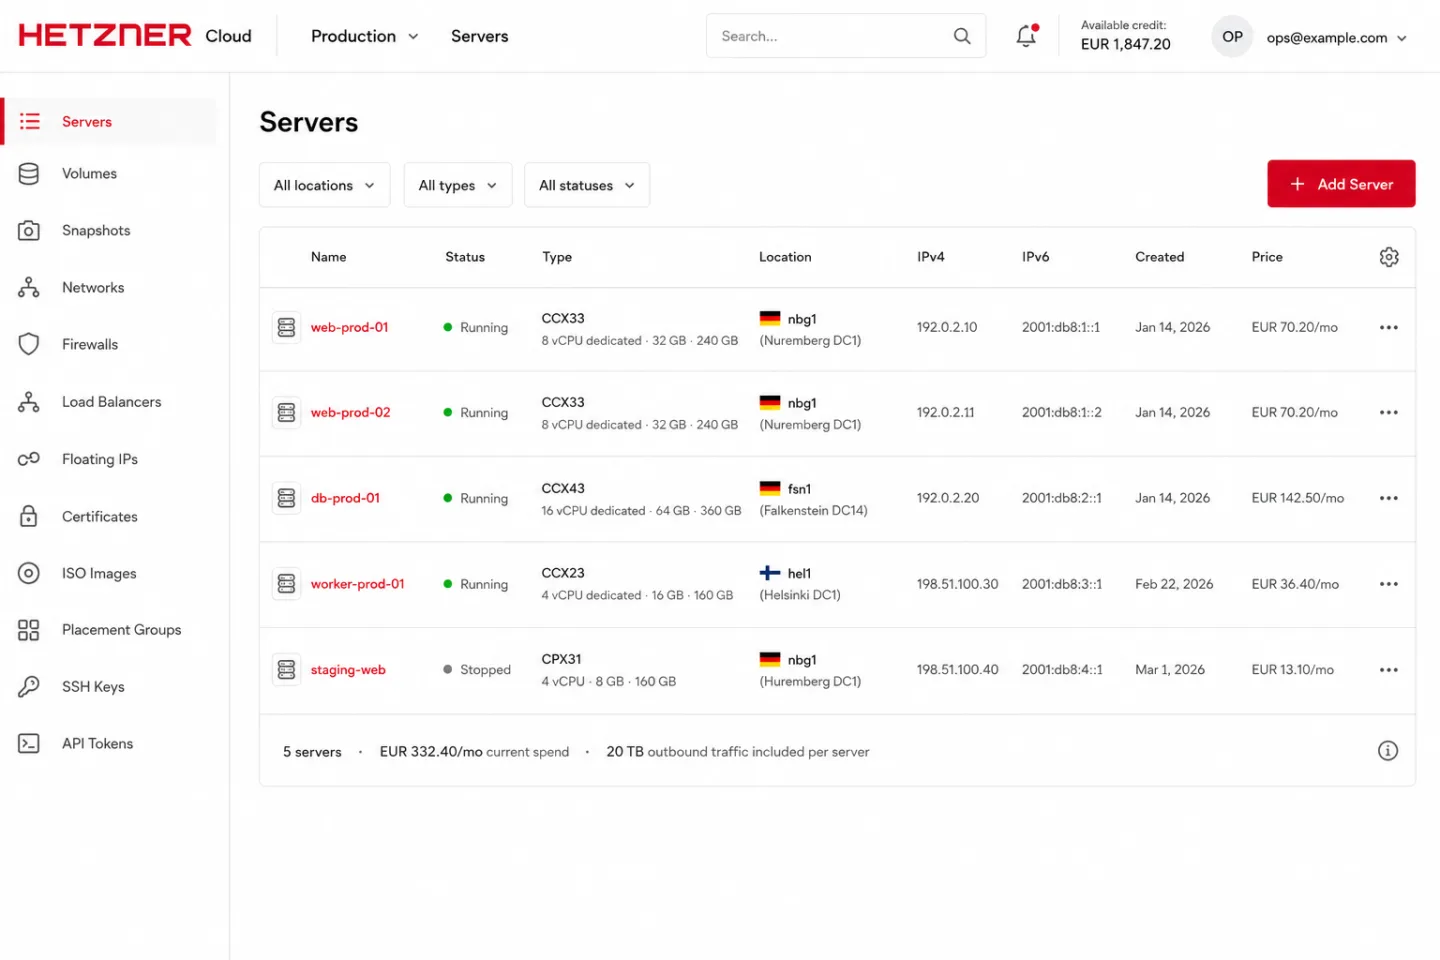This screenshot has width=1440, height=960.
Task: Select Firewalls menu item
Action: point(90,344)
